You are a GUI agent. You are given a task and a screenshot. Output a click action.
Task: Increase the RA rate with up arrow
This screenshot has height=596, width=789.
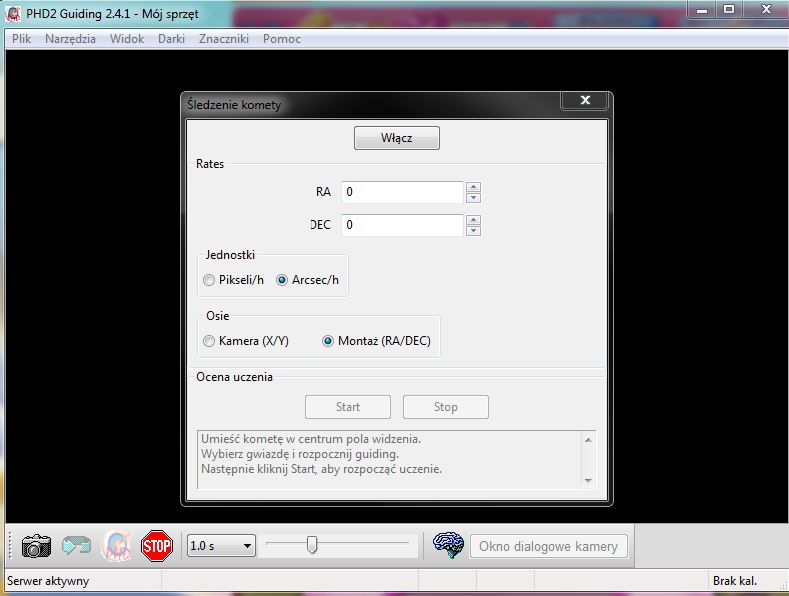pos(473,187)
